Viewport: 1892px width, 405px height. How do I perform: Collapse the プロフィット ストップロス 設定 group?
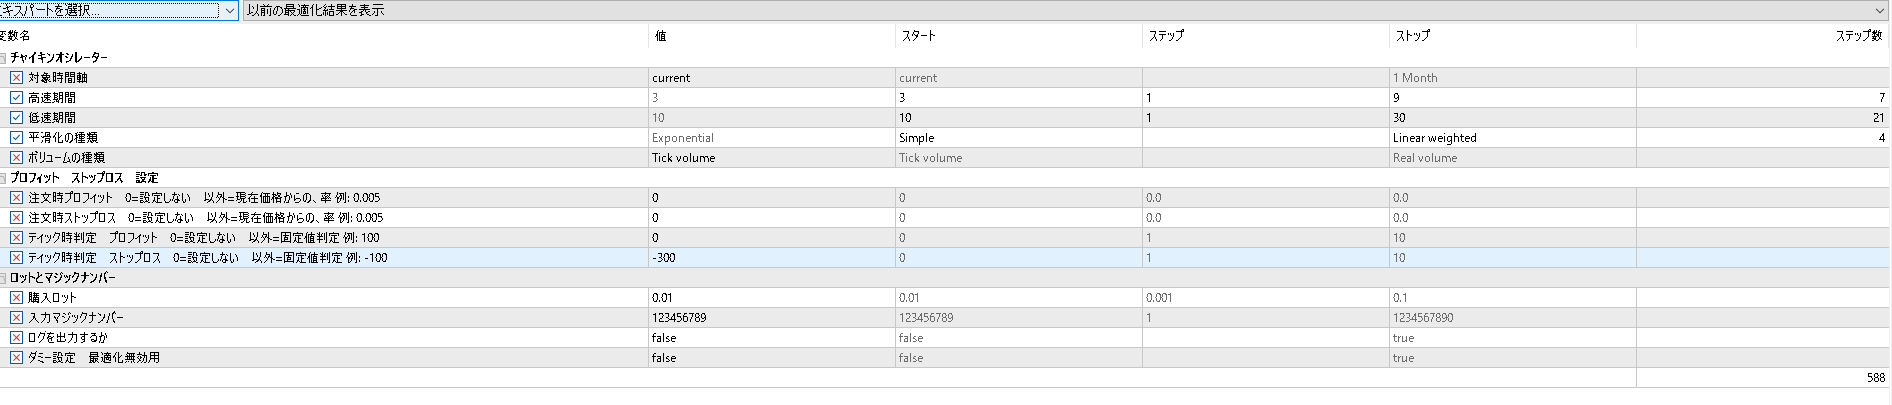[3, 178]
